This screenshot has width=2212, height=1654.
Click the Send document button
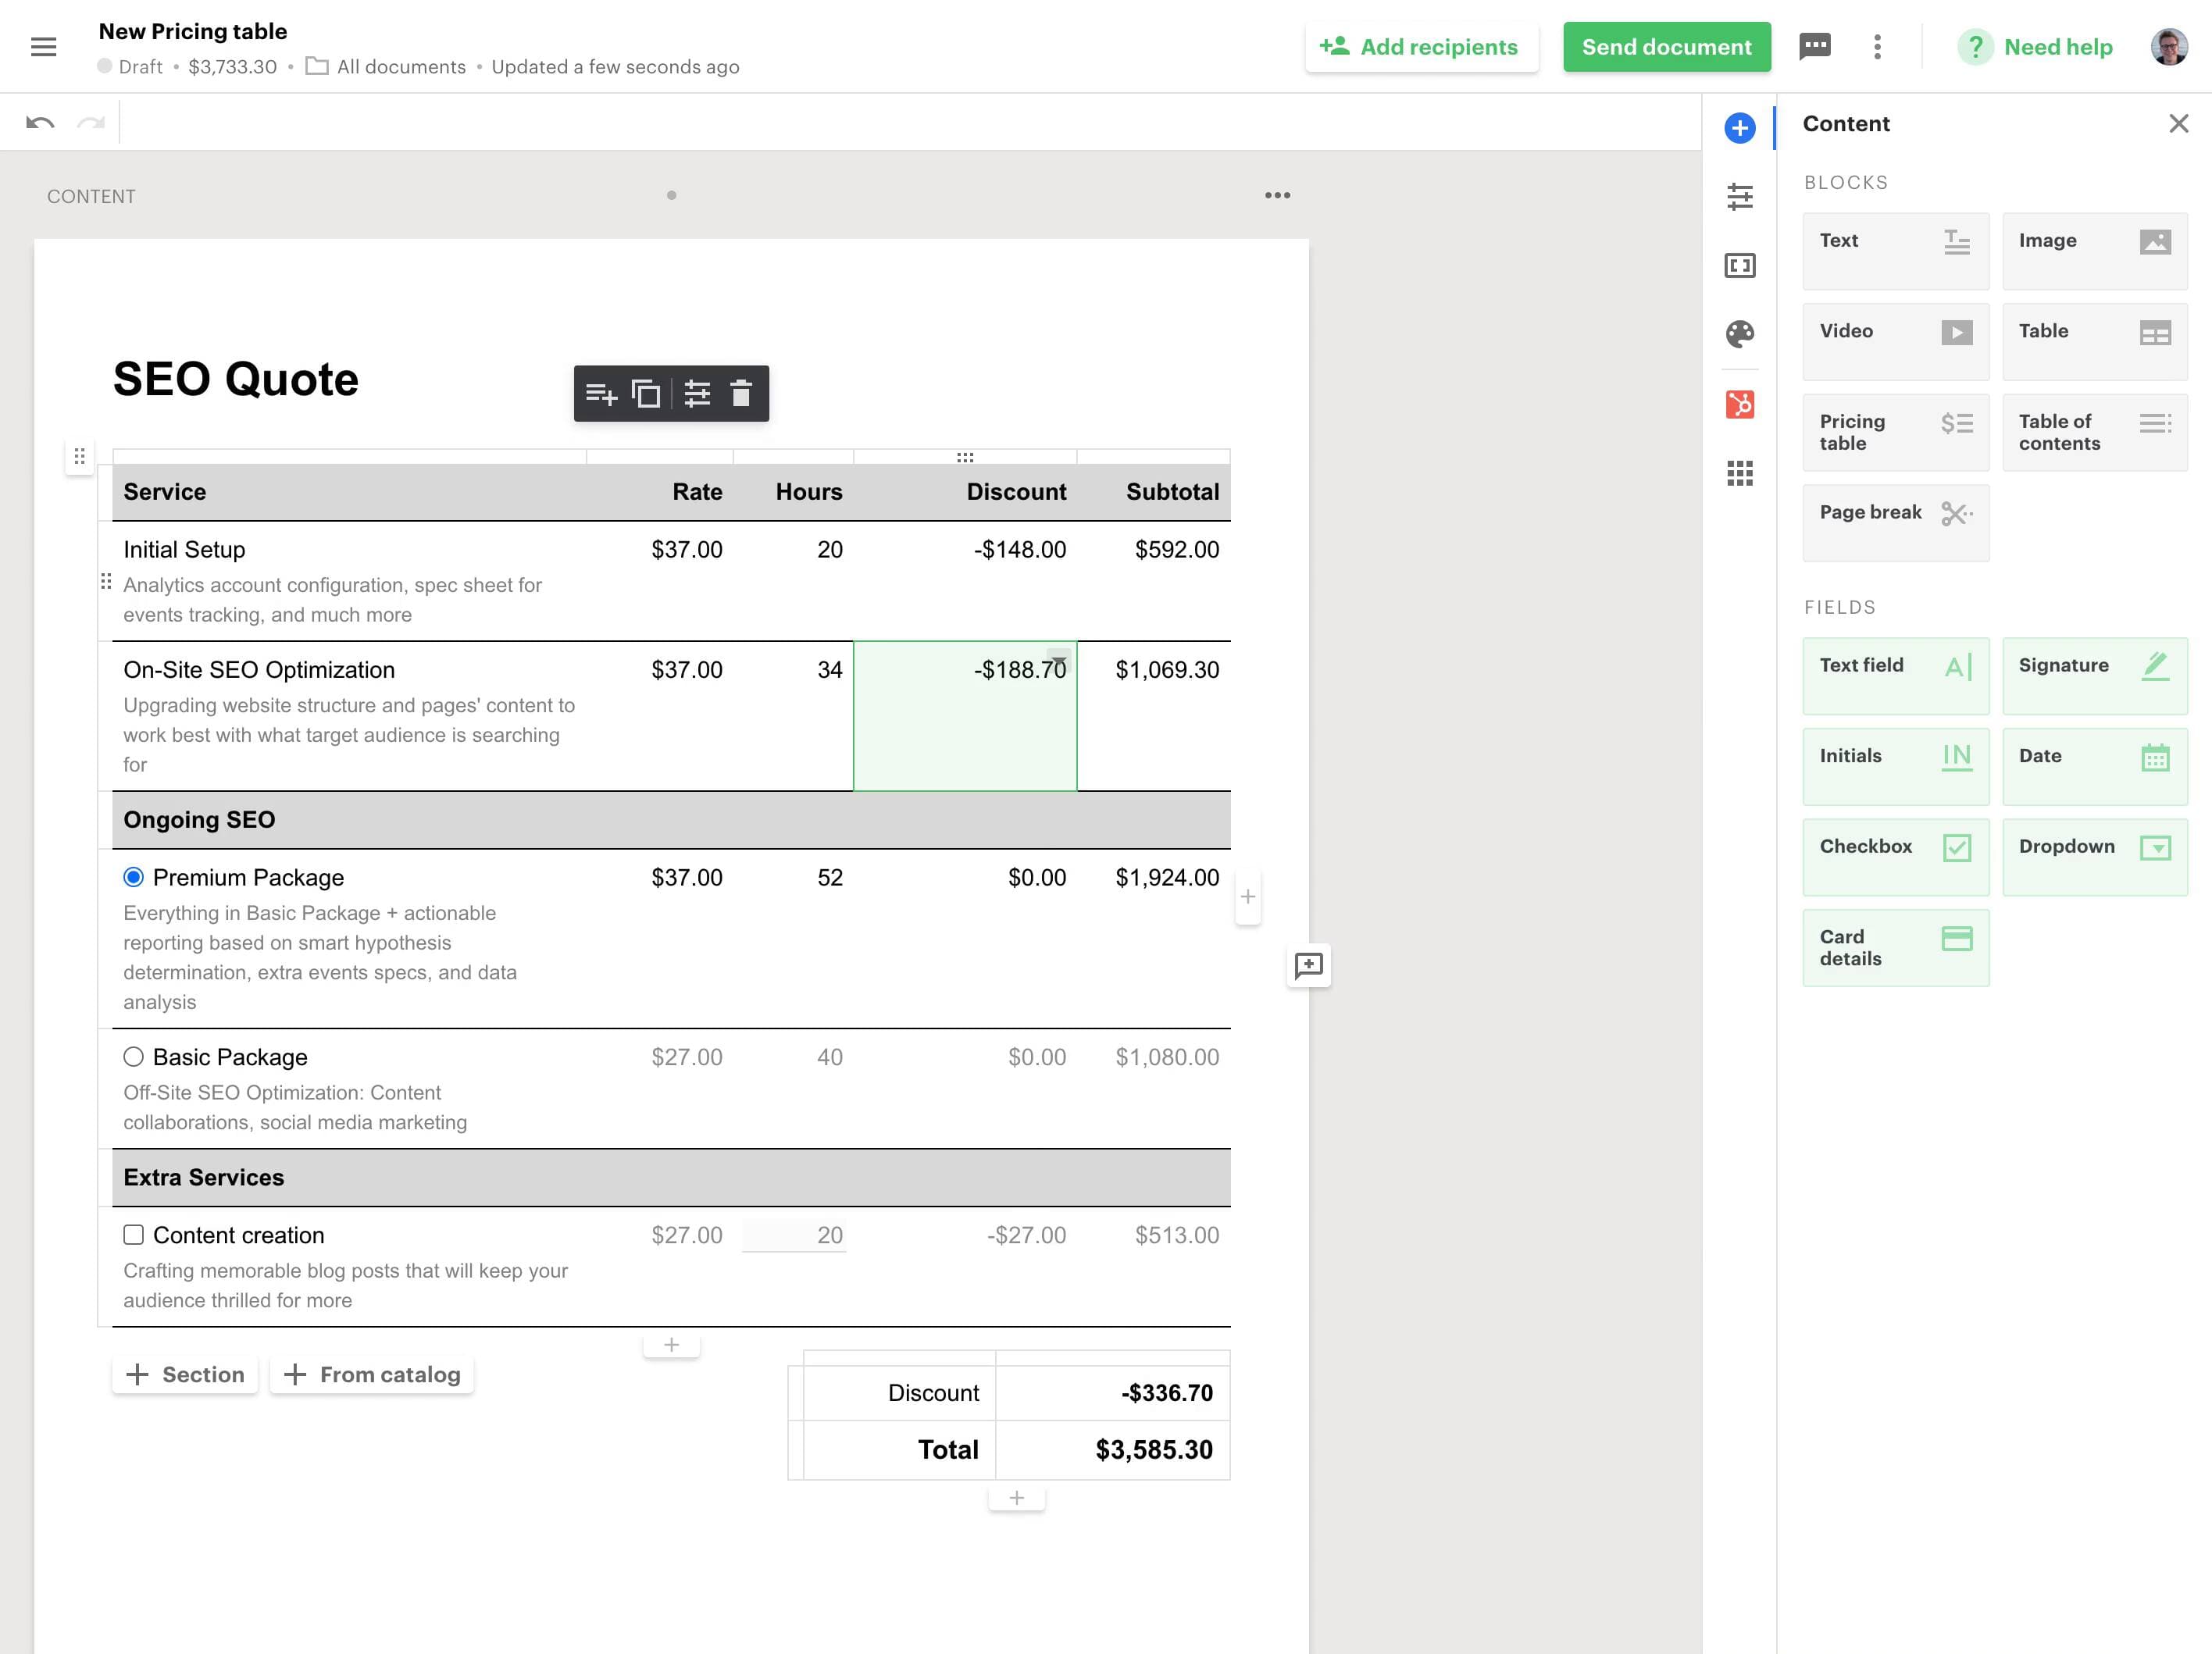coord(1666,47)
